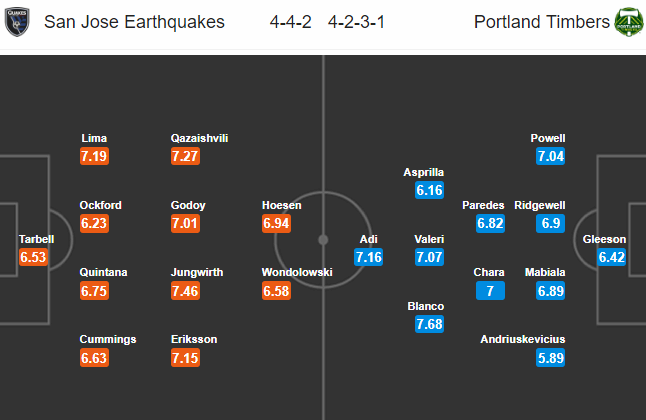646x420 pixels.
Task: Select Valeri's player name
Action: 427,239
